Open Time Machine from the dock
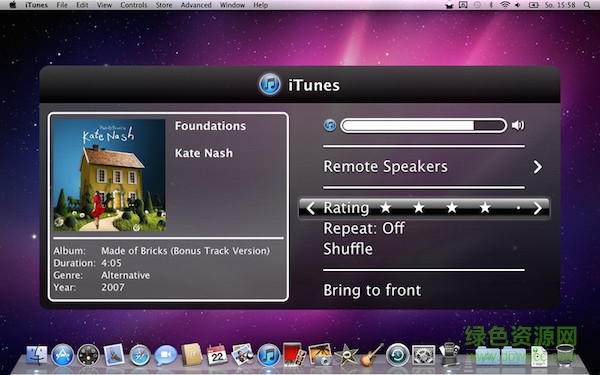600x375 pixels. pos(398,355)
